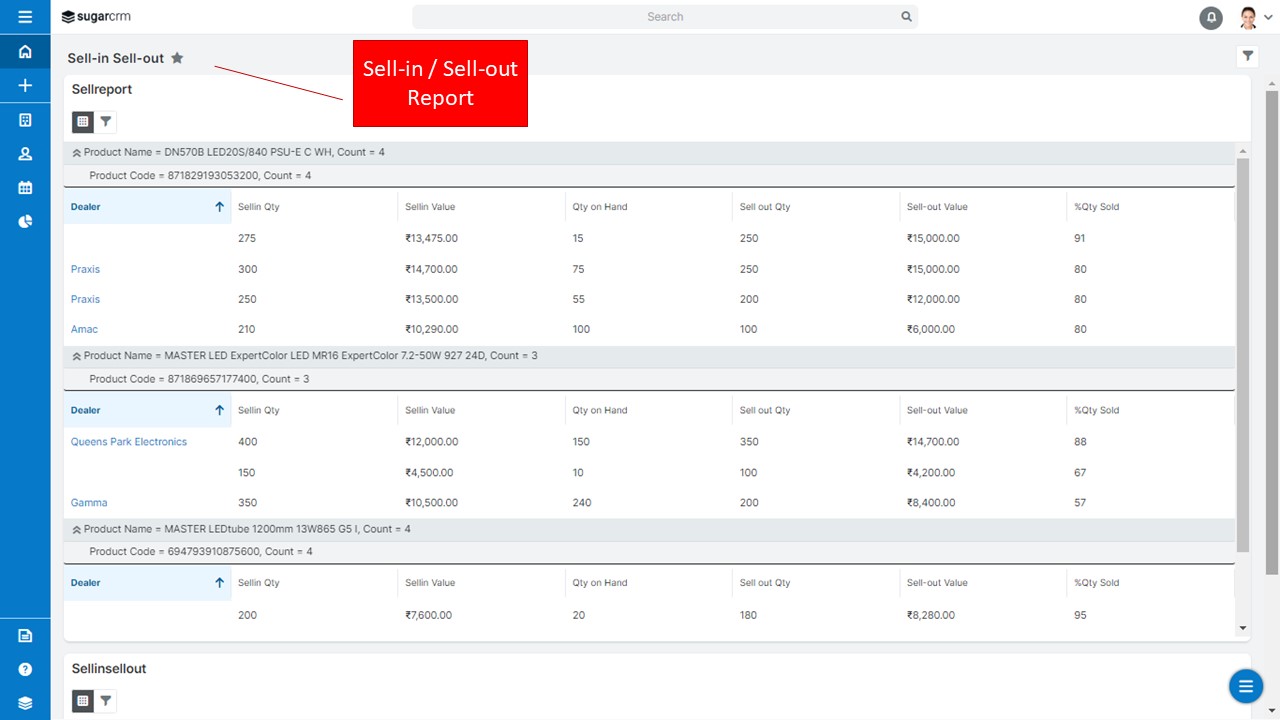
Task: Click Sell-out Value header in ExpertColor table
Action: (936, 410)
